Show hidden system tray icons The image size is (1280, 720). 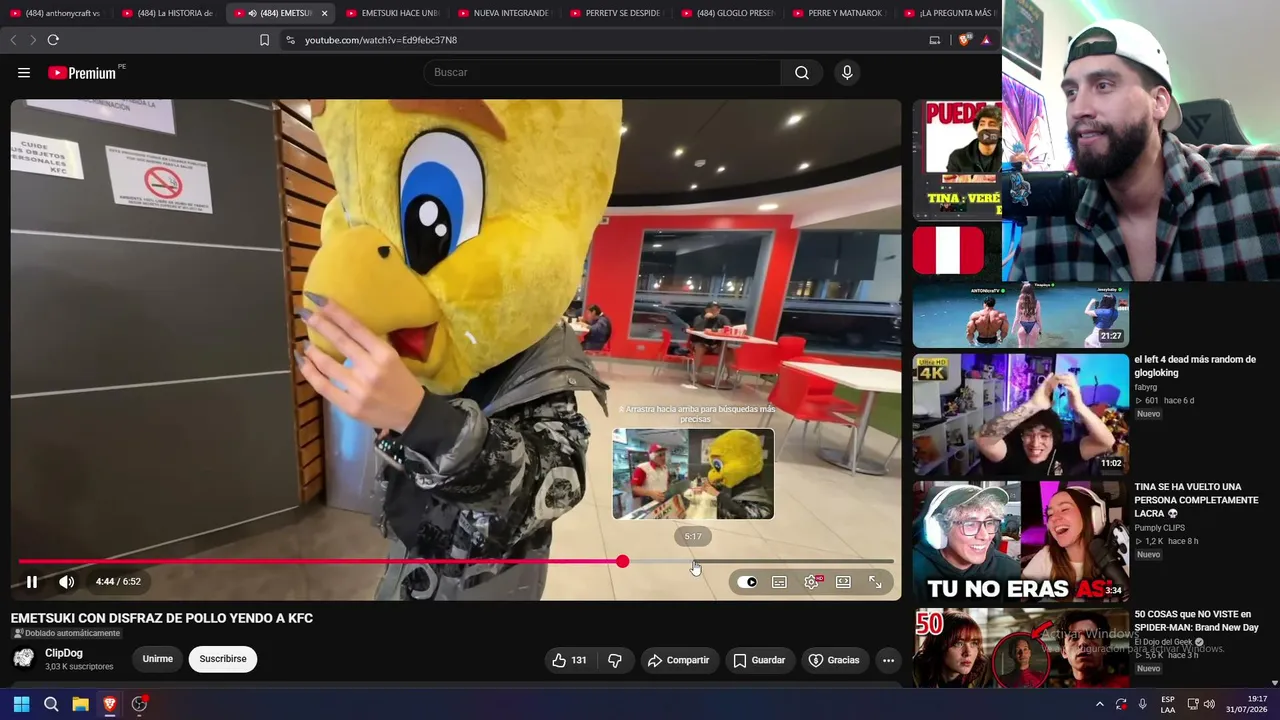pyautogui.click(x=1100, y=704)
